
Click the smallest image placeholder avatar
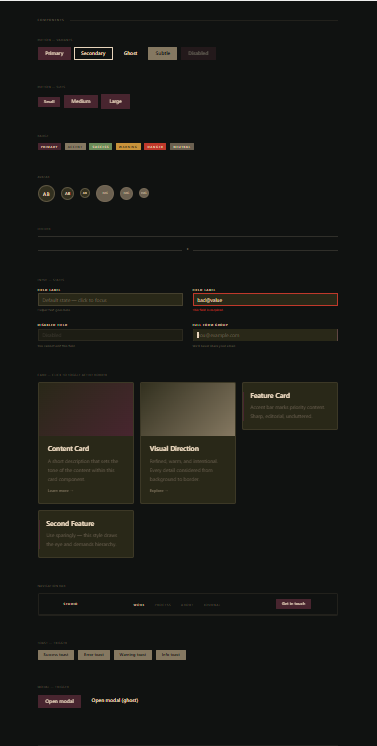[x=144, y=193]
